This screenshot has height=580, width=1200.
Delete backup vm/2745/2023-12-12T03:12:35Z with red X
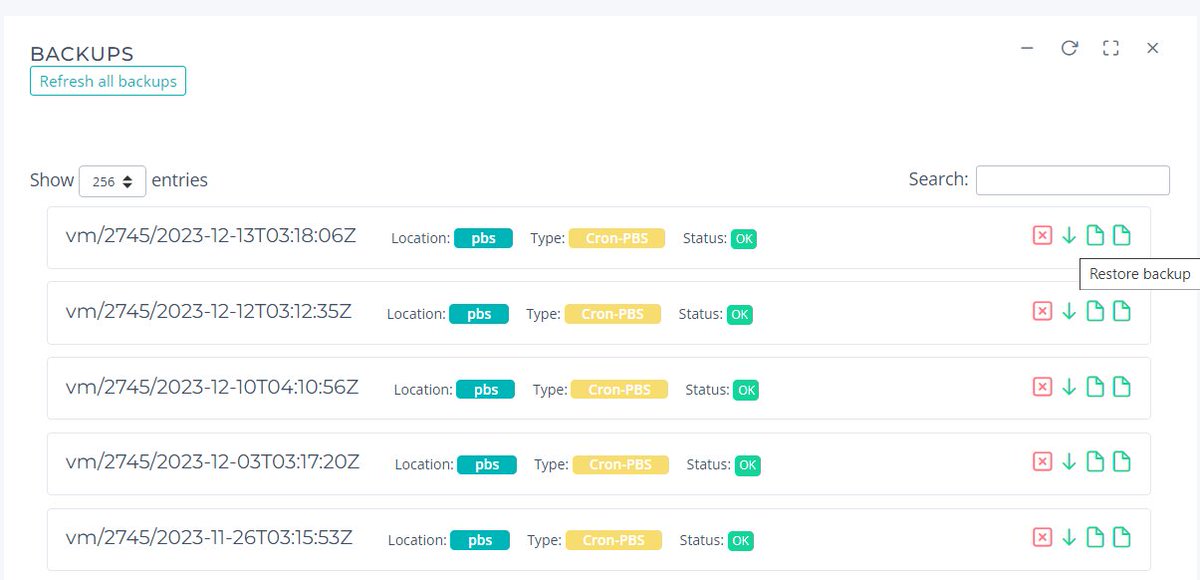coord(1042,311)
